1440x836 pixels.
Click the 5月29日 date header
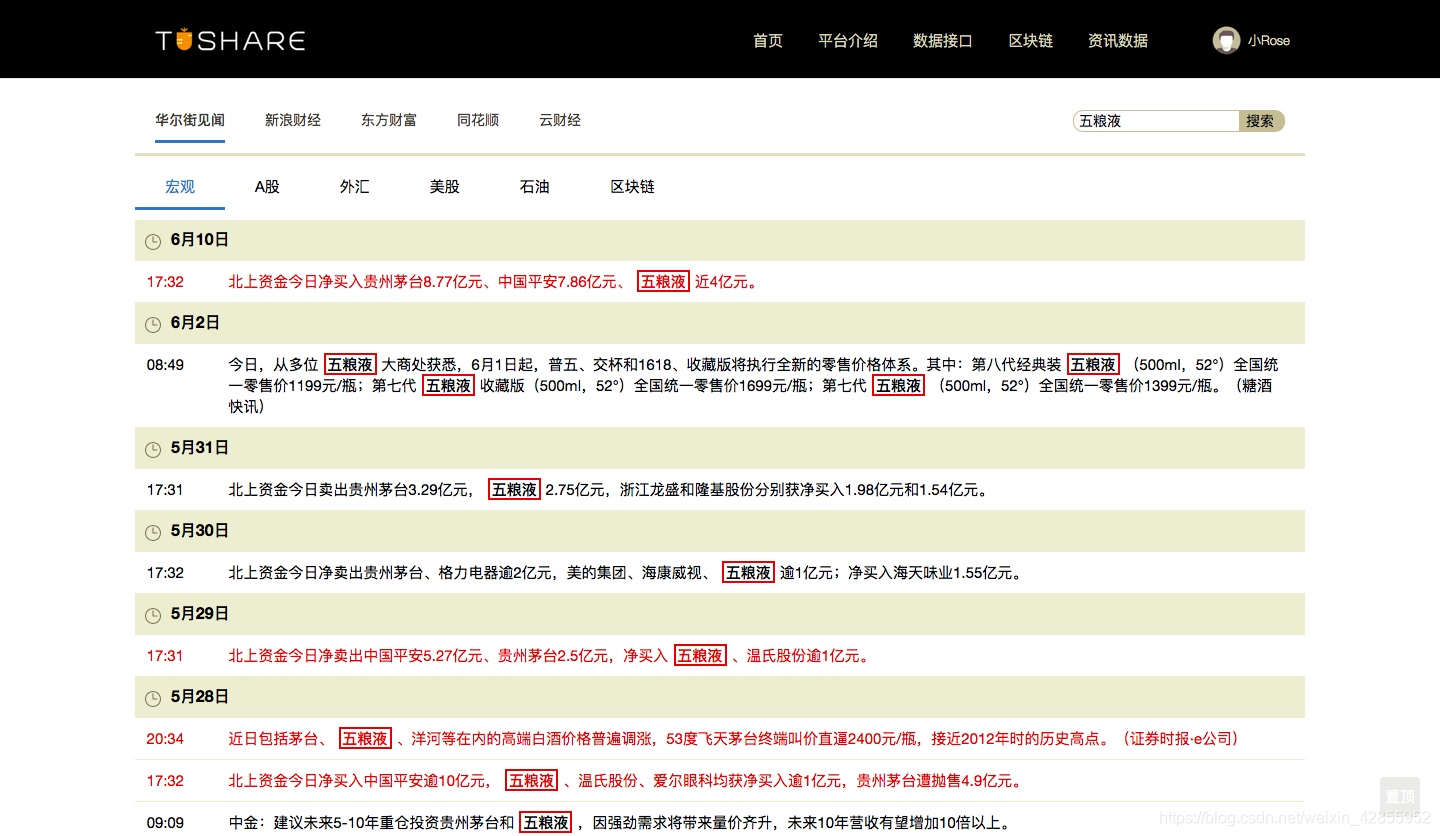(720, 614)
